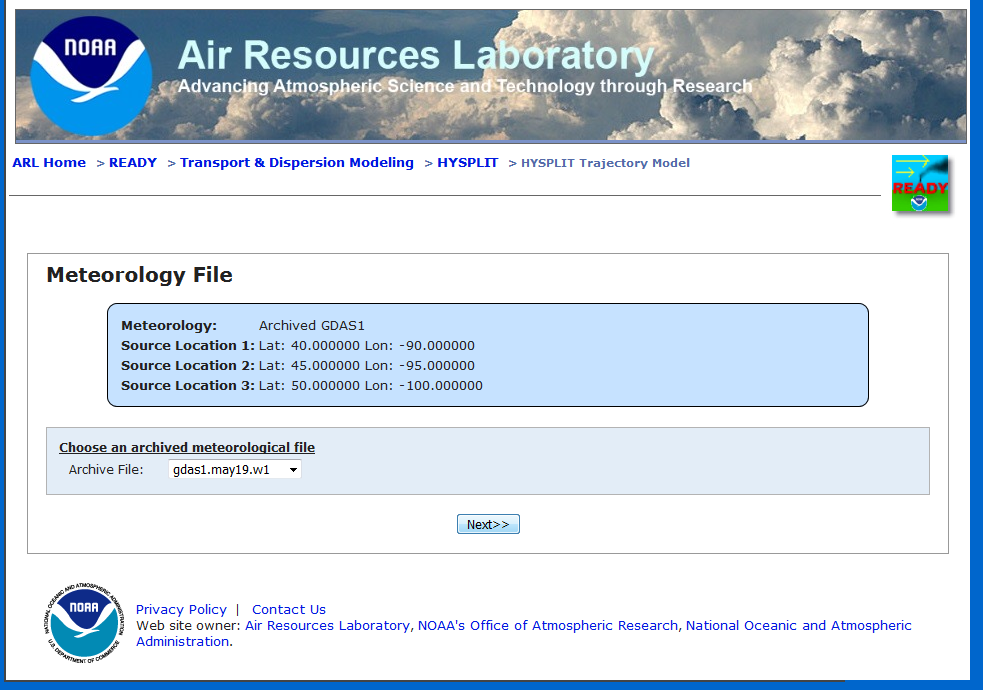The height and width of the screenshot is (690, 983).
Task: Open the Contact Us link
Action: pyautogui.click(x=289, y=609)
